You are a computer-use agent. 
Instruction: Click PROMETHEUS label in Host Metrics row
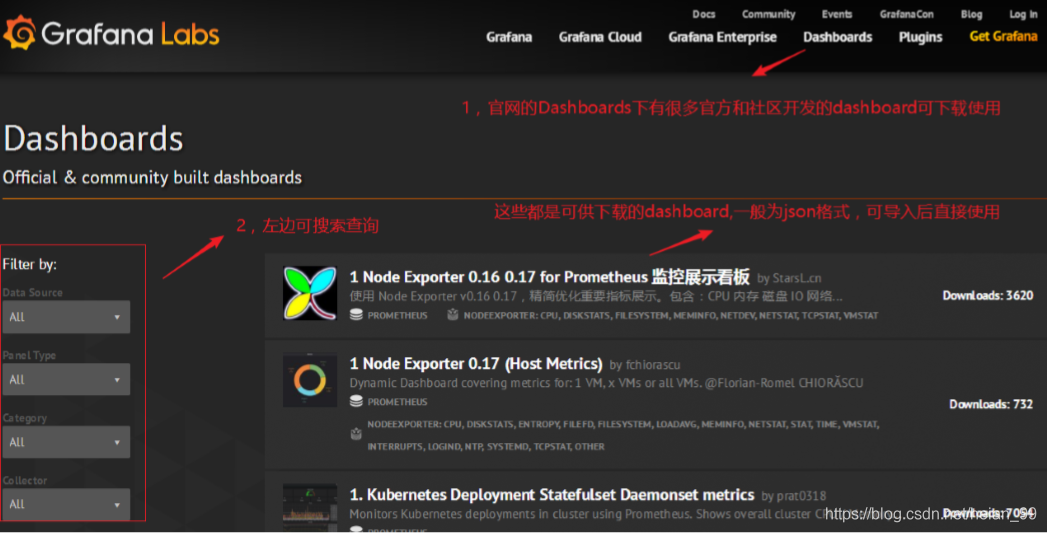coord(397,402)
